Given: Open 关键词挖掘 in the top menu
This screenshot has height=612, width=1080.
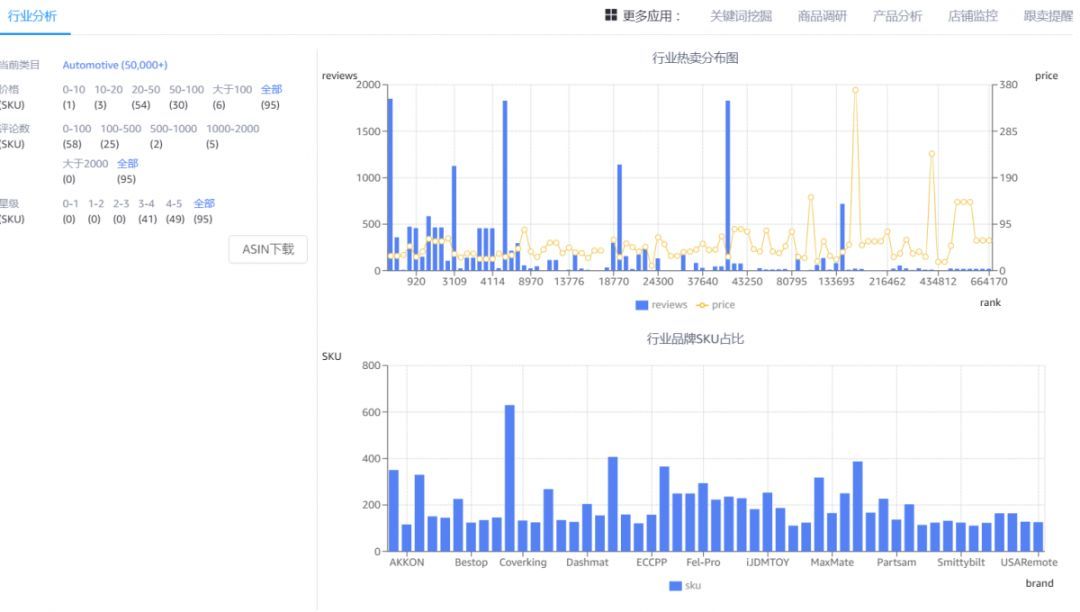Looking at the screenshot, I should (x=741, y=16).
